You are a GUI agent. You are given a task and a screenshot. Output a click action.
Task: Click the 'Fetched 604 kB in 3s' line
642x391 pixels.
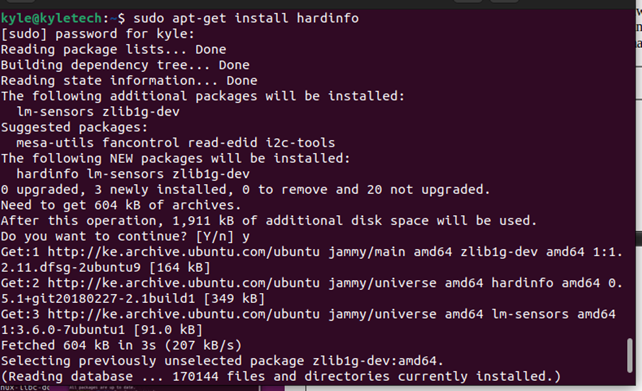click(x=121, y=345)
